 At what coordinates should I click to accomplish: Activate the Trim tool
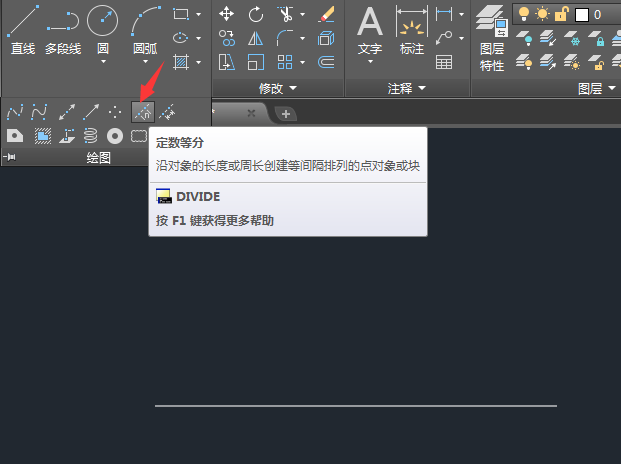(x=285, y=14)
